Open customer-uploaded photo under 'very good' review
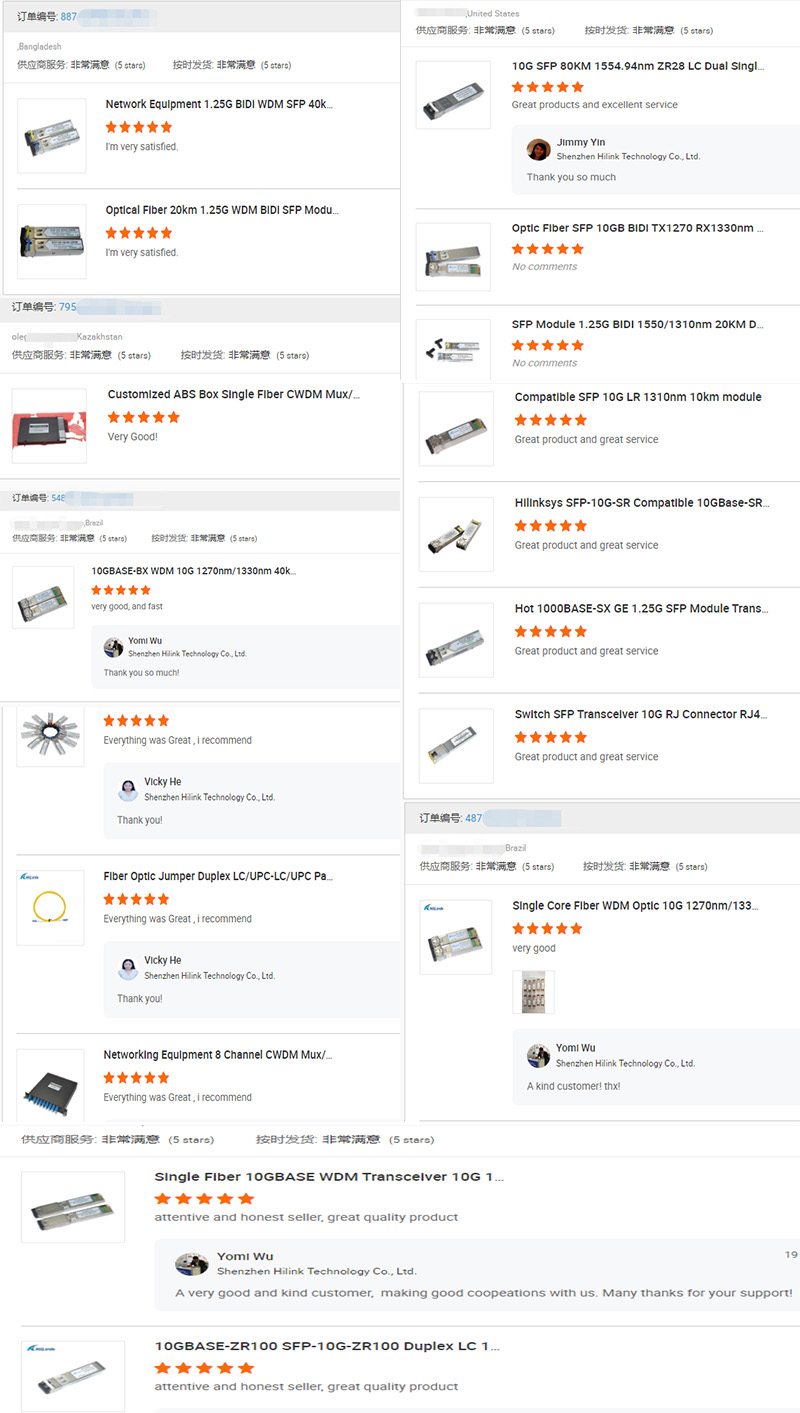This screenshot has width=800, height=1413. pyautogui.click(x=533, y=992)
